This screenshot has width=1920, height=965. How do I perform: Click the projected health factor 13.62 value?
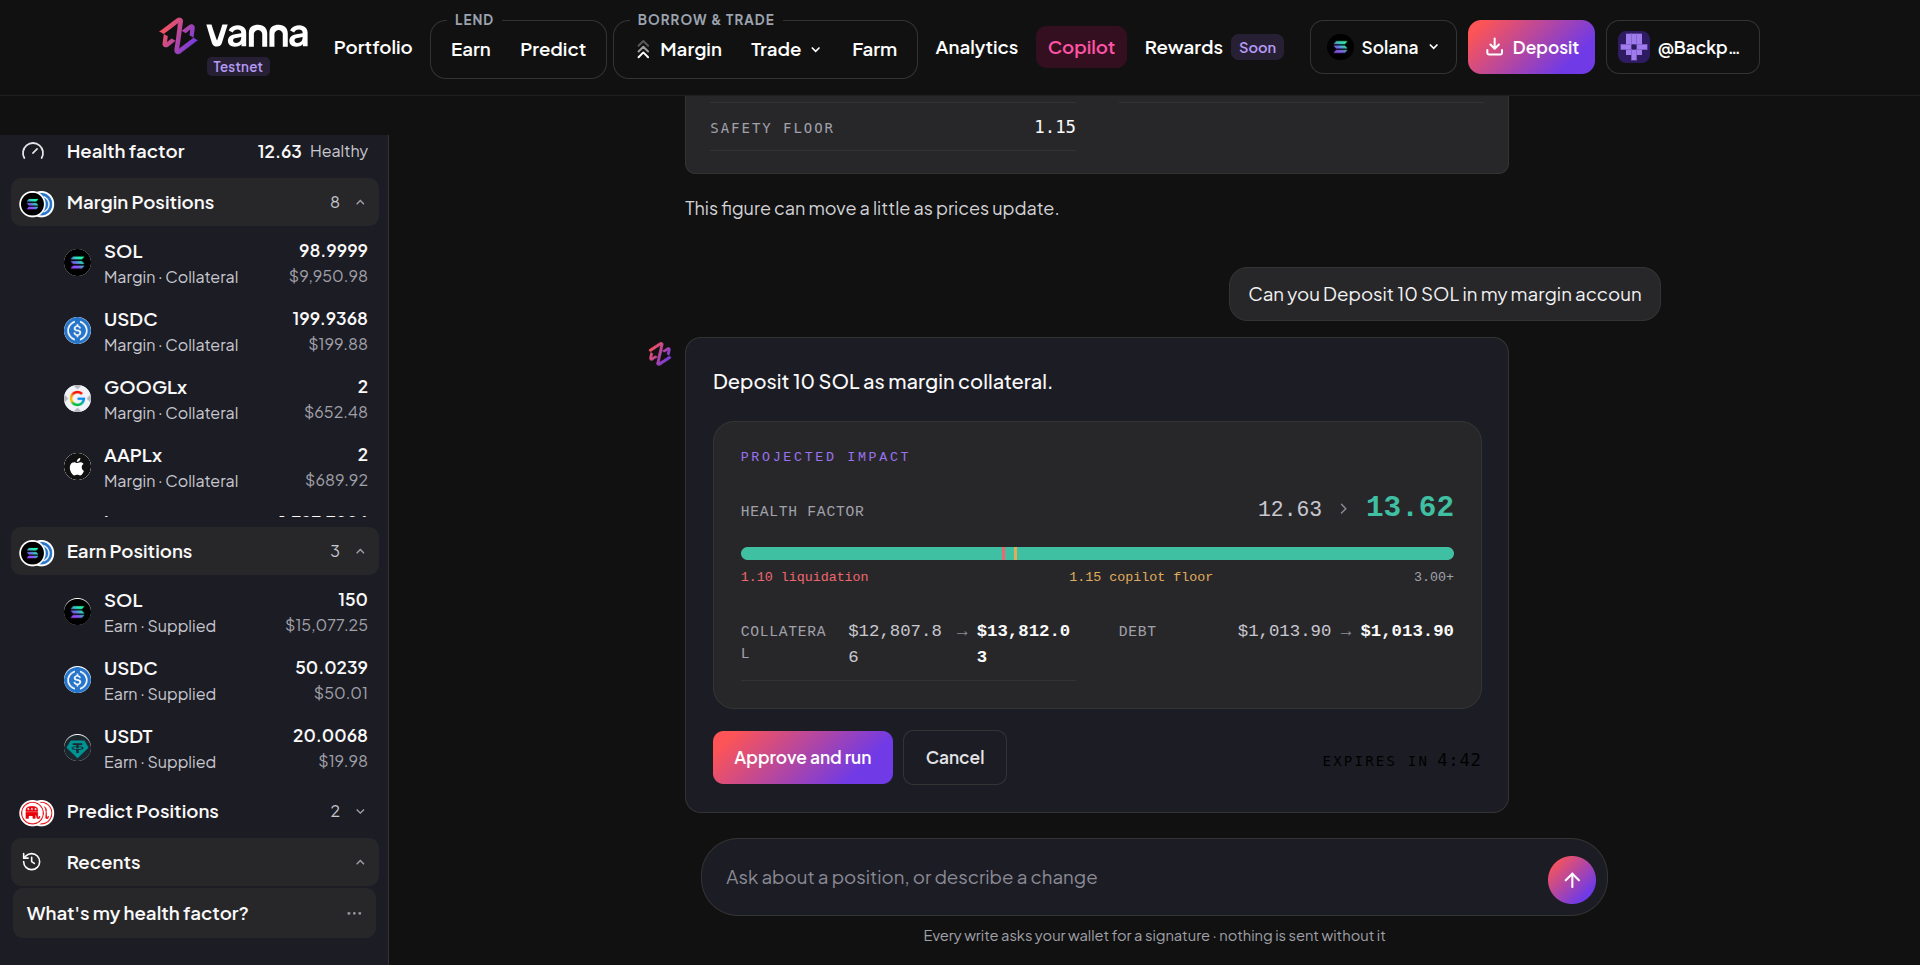click(1410, 507)
